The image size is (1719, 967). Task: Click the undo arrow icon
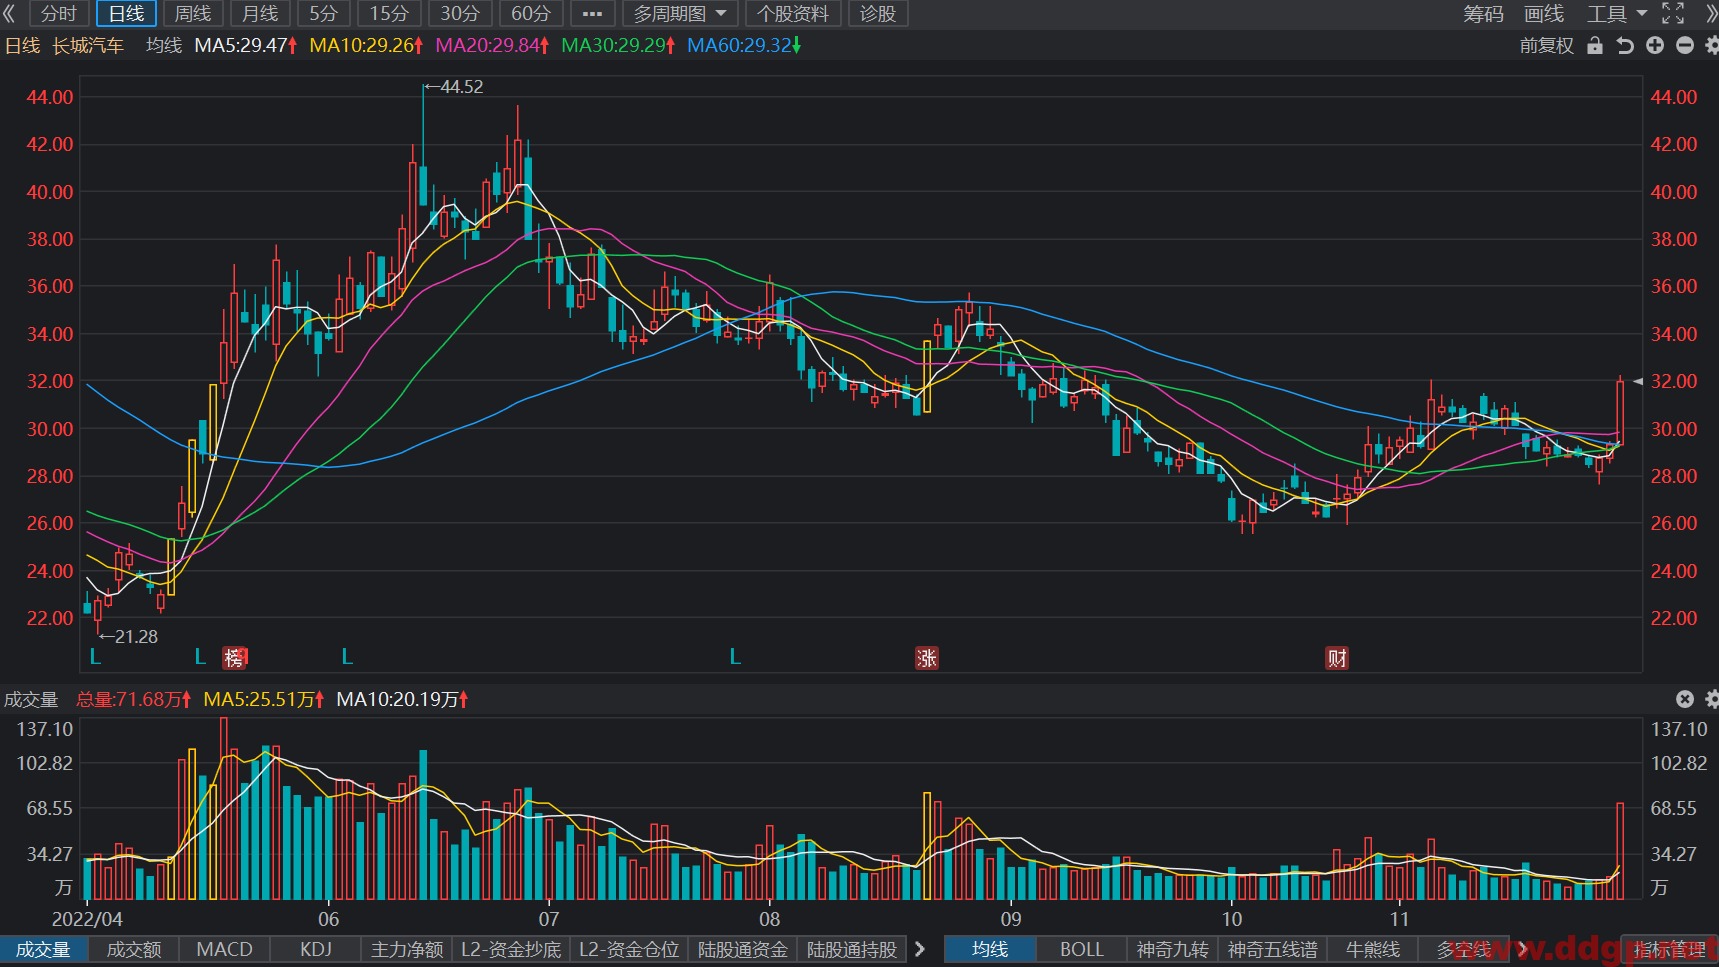pyautogui.click(x=1625, y=46)
